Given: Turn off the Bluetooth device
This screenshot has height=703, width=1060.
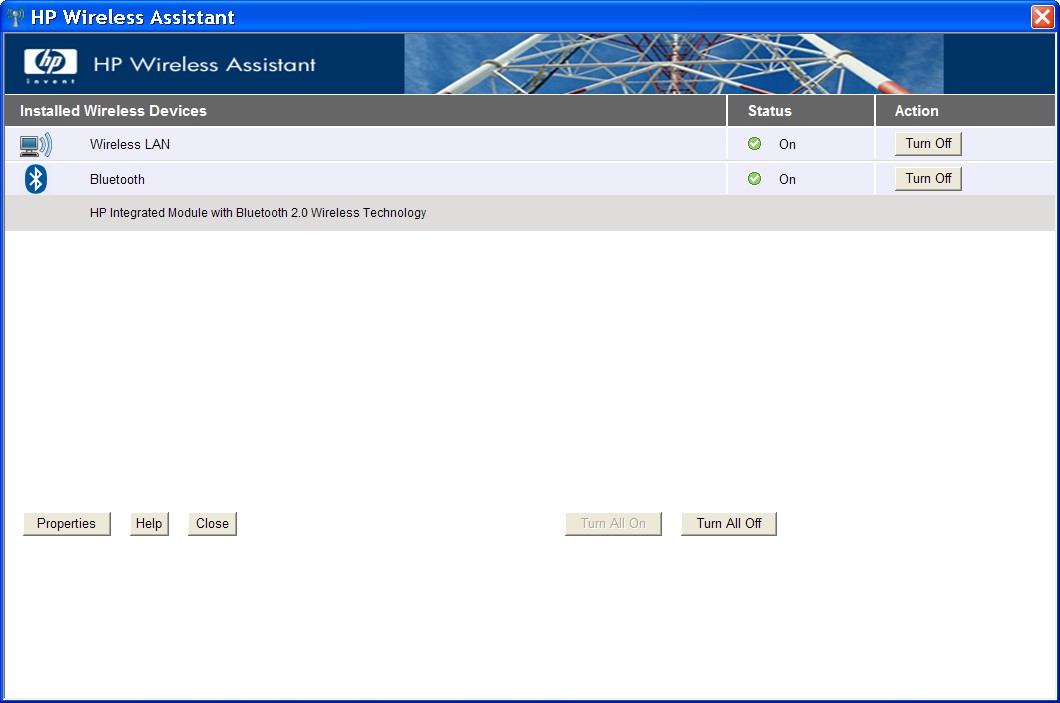Looking at the screenshot, I should pos(927,179).
